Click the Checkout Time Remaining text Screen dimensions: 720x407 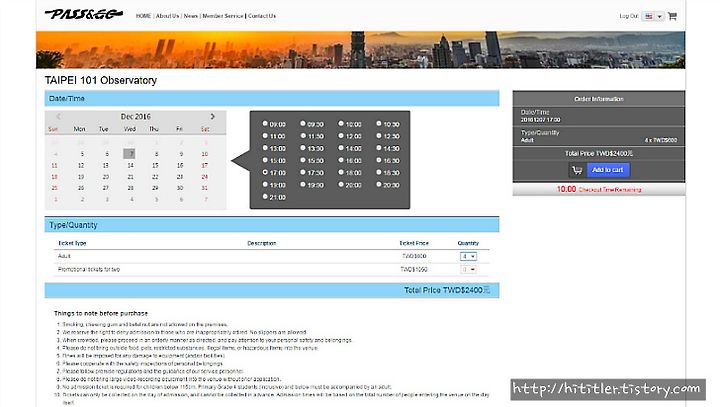coord(610,190)
